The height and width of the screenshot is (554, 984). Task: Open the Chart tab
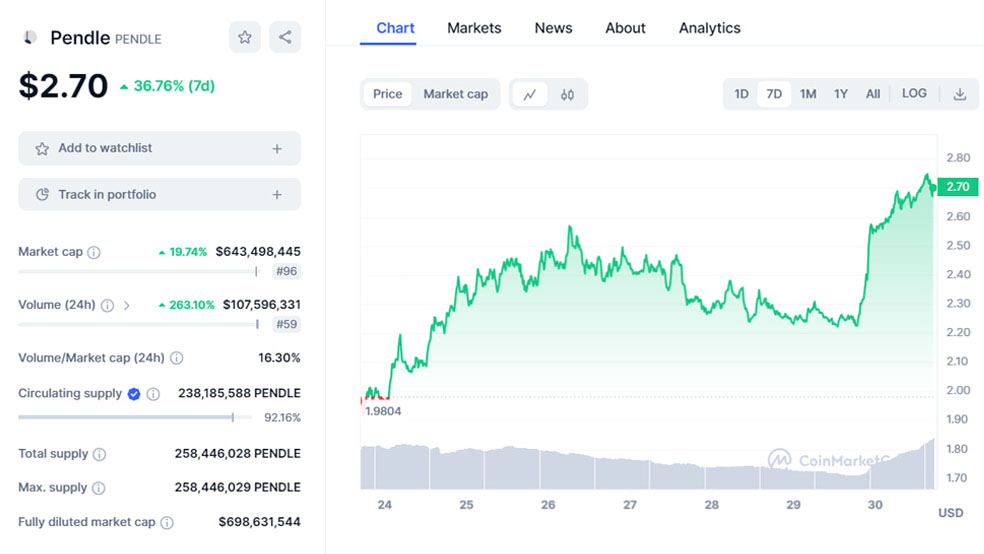pos(395,28)
